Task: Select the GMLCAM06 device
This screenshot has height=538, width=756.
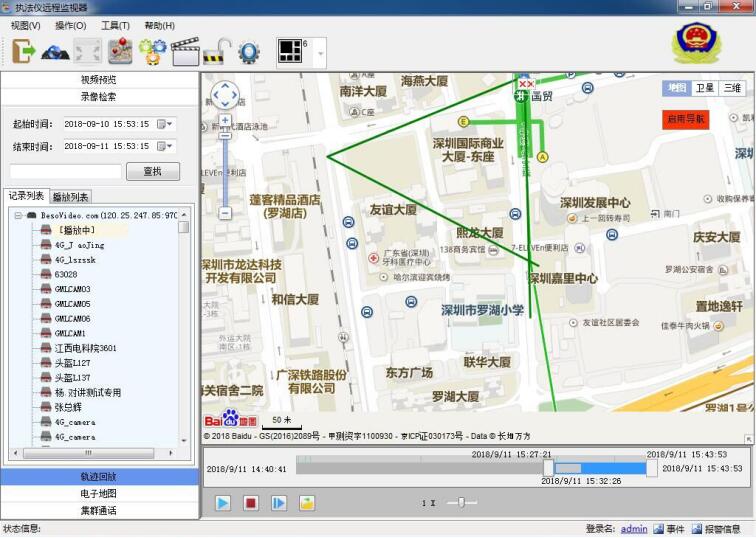Action: 72,319
